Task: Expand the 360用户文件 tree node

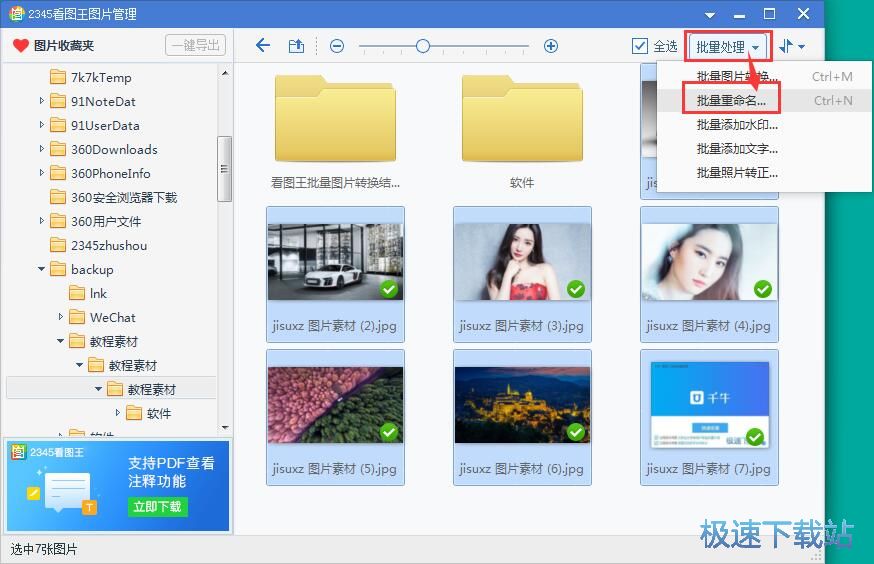Action: [x=42, y=221]
